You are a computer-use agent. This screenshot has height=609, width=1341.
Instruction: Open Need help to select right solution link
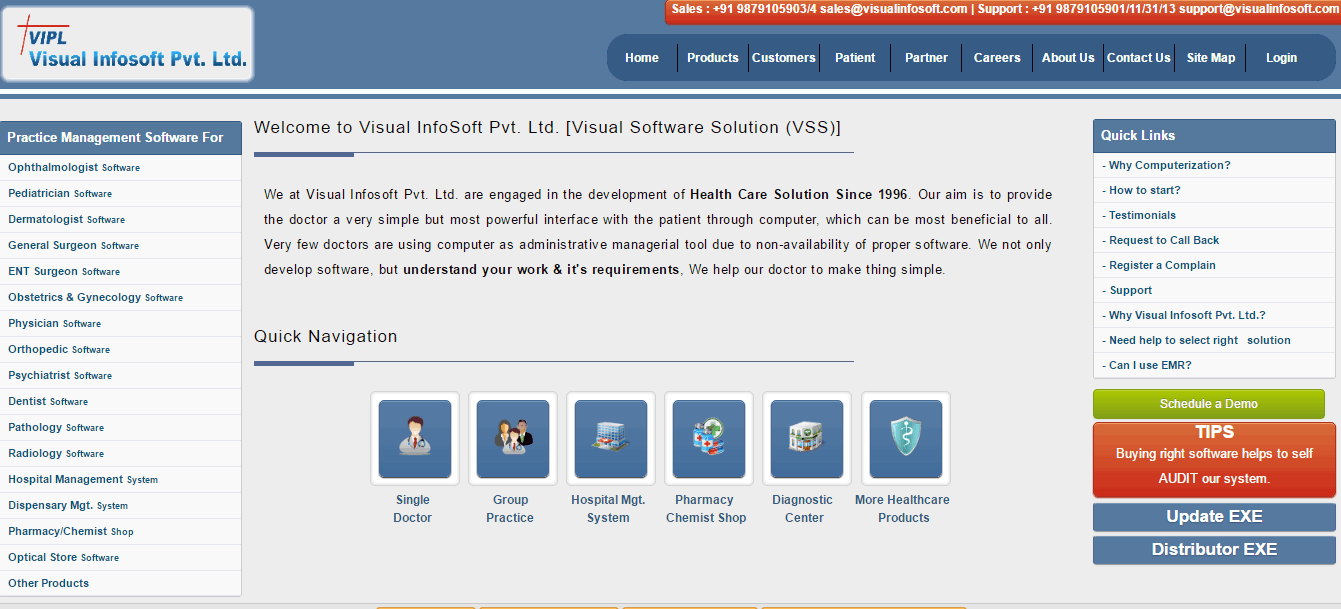[x=1197, y=341]
